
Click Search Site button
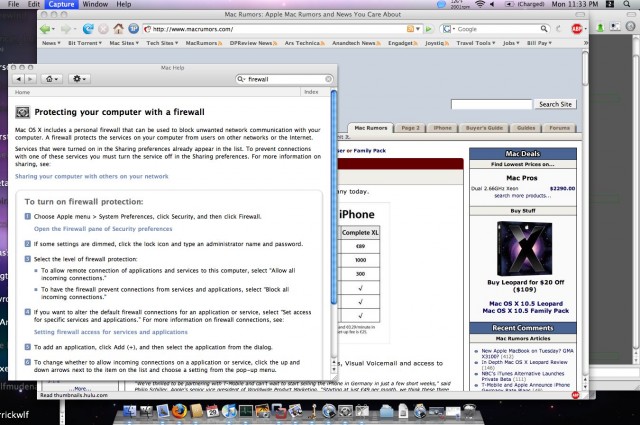pyautogui.click(x=555, y=104)
